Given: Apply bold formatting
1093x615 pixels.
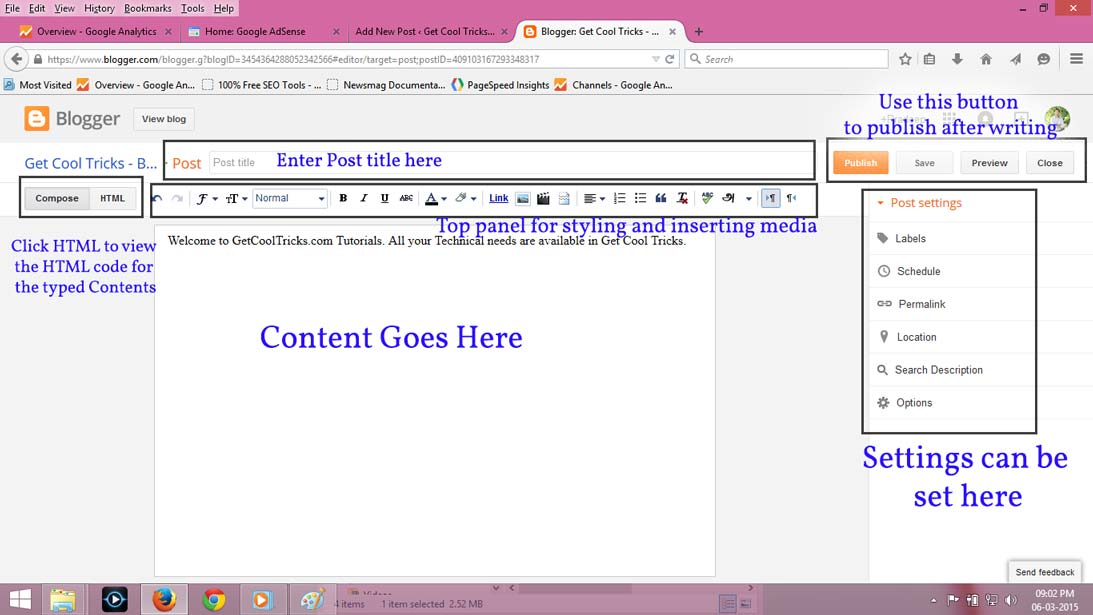Looking at the screenshot, I should [x=343, y=198].
